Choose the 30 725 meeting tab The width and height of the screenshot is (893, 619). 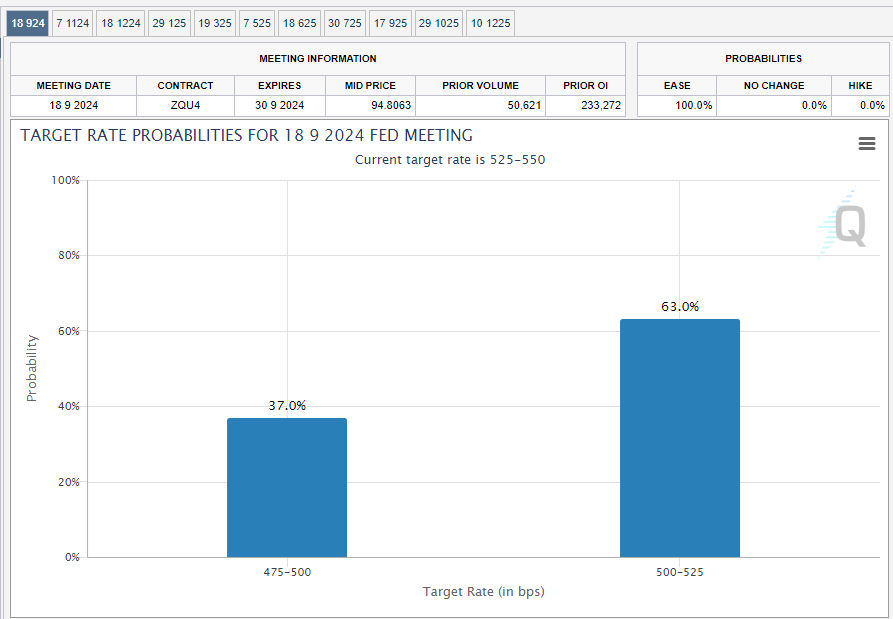[345, 23]
